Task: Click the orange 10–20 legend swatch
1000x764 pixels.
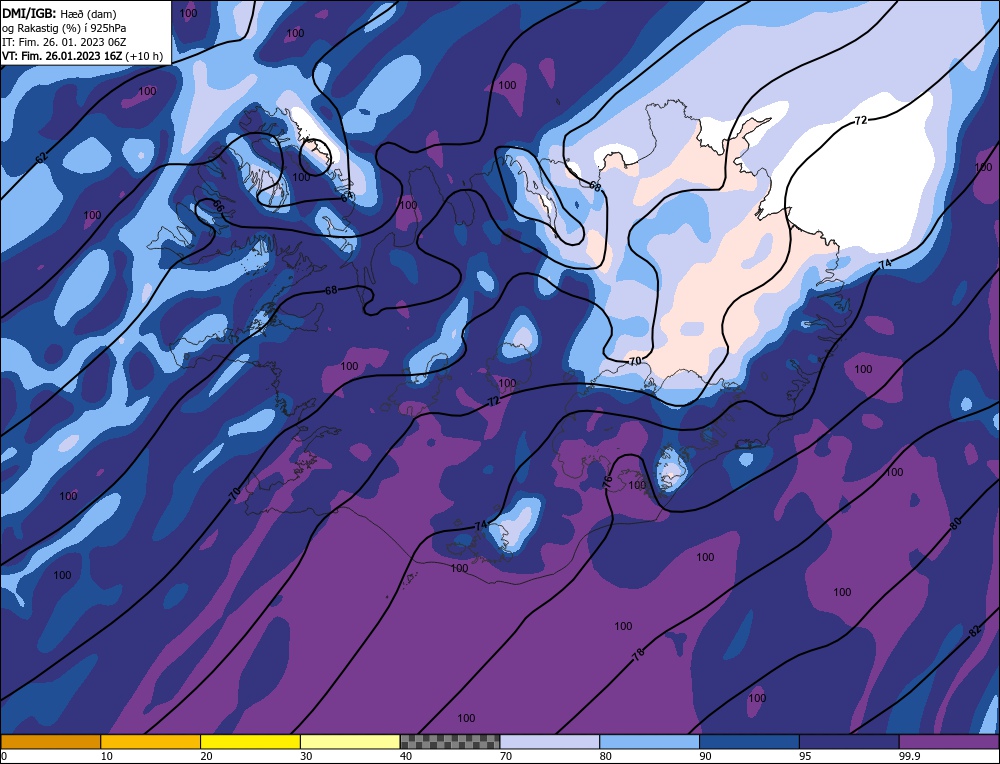Action: [x=151, y=742]
